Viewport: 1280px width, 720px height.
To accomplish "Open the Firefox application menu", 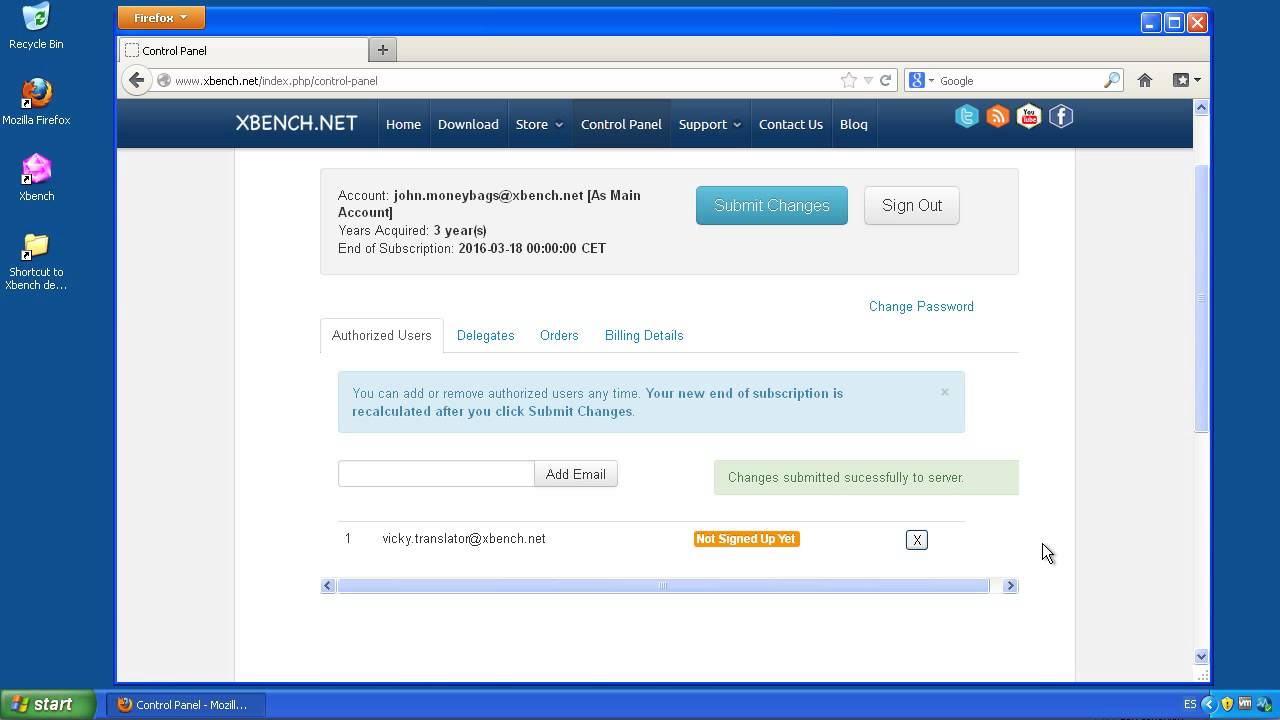I will coord(161,17).
